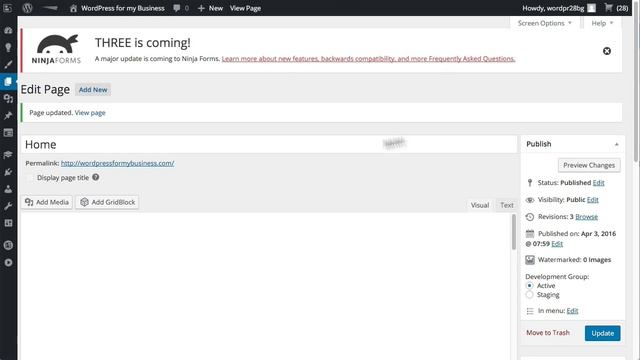Click the Add Media button
This screenshot has height=360, width=640.
click(47, 202)
